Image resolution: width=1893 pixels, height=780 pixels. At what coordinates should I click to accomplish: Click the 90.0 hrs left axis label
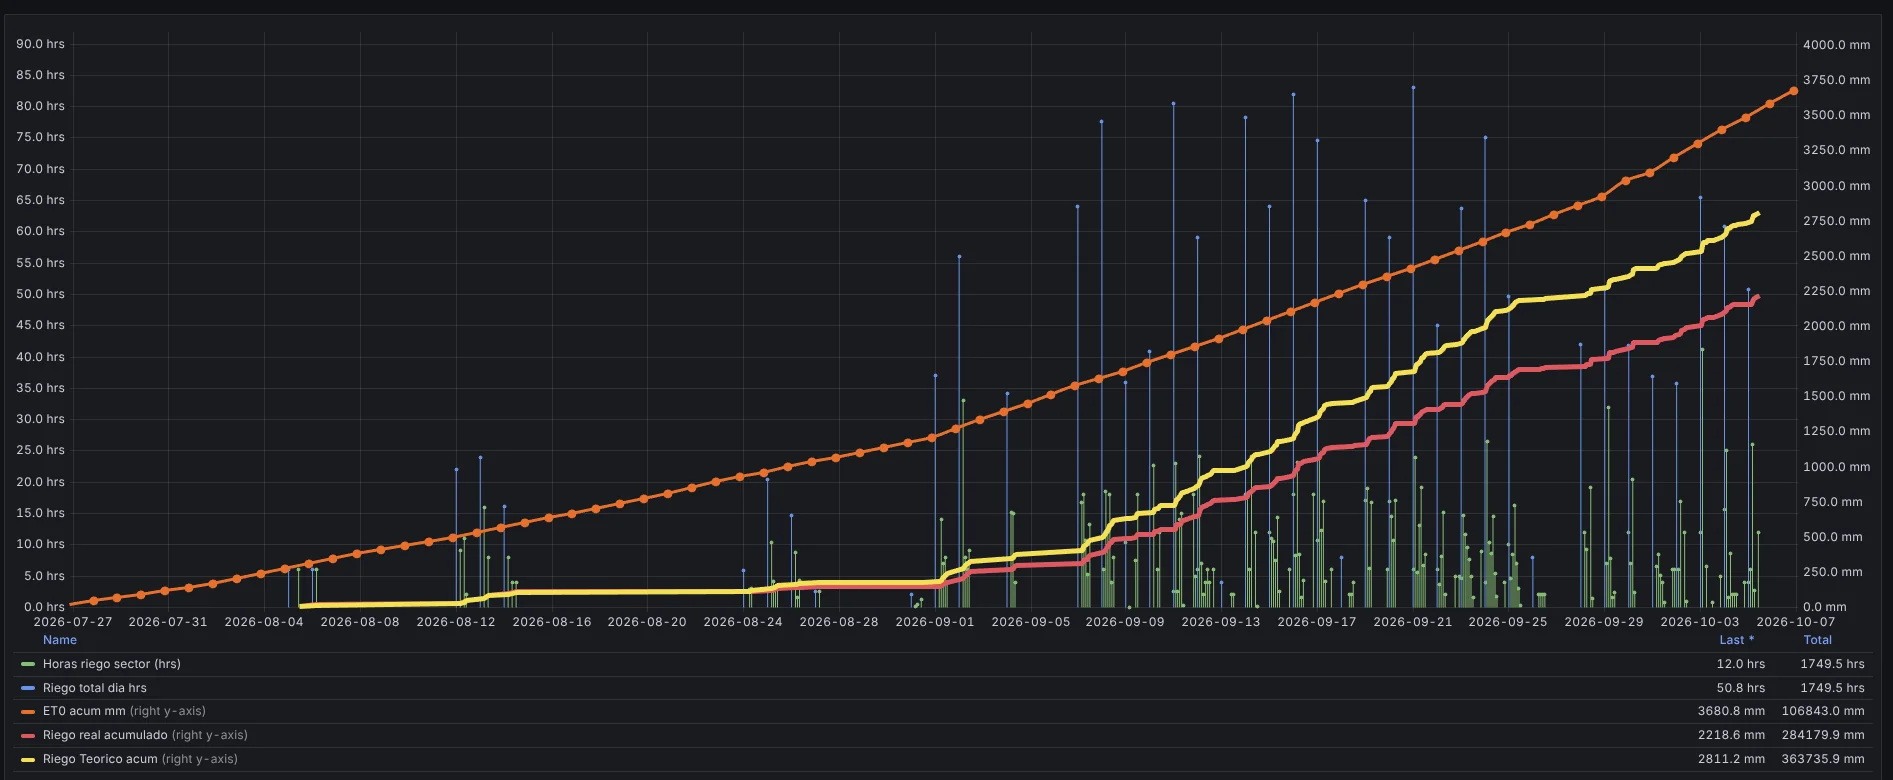tap(40, 44)
